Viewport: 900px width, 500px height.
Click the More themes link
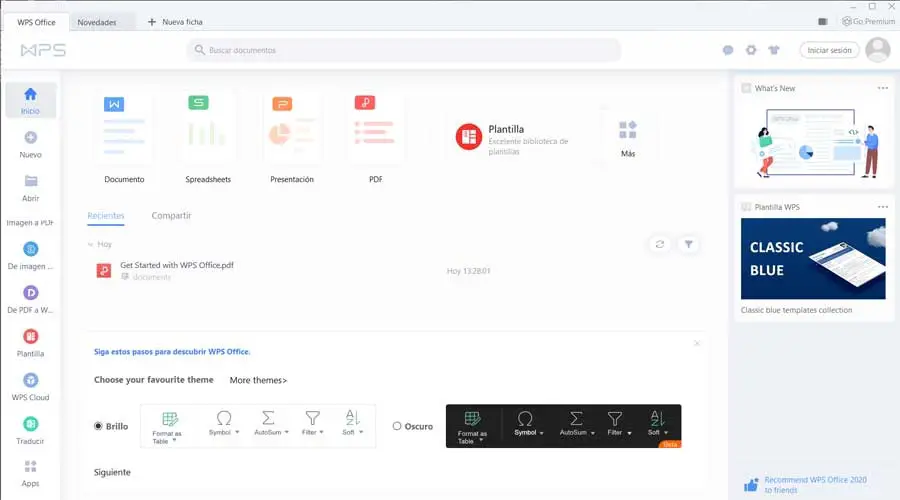pyautogui.click(x=258, y=380)
